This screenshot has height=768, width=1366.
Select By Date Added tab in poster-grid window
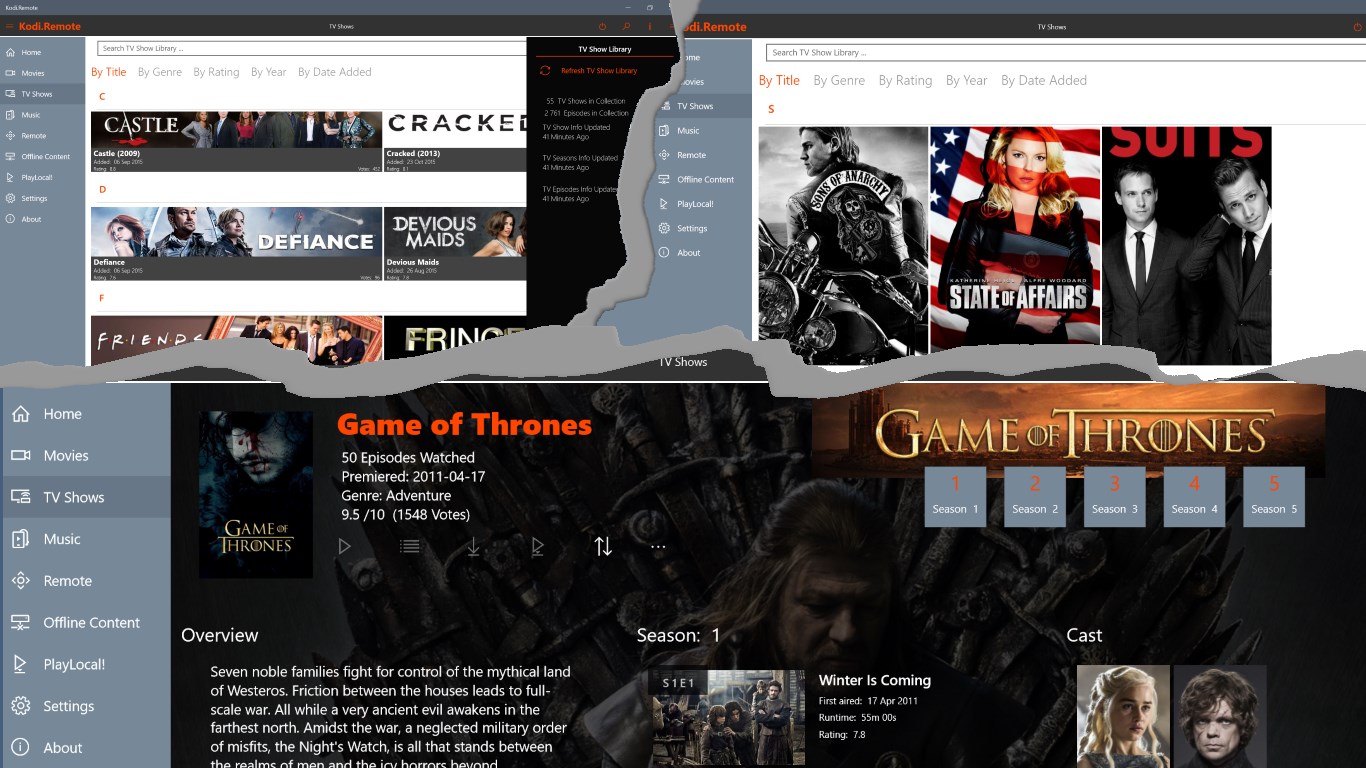click(1044, 80)
